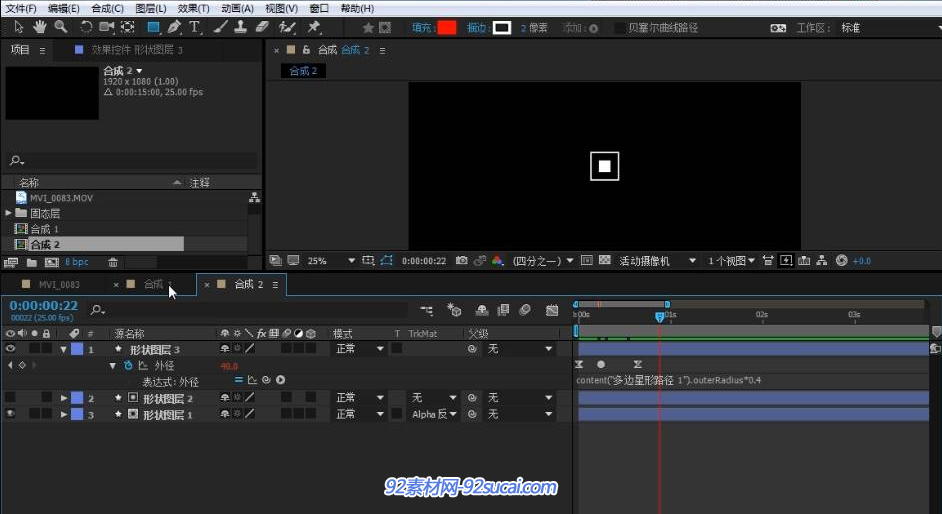This screenshot has height=514, width=942.
Task: Hide 形状图层 3 using its eye icon
Action: [x=11, y=349]
